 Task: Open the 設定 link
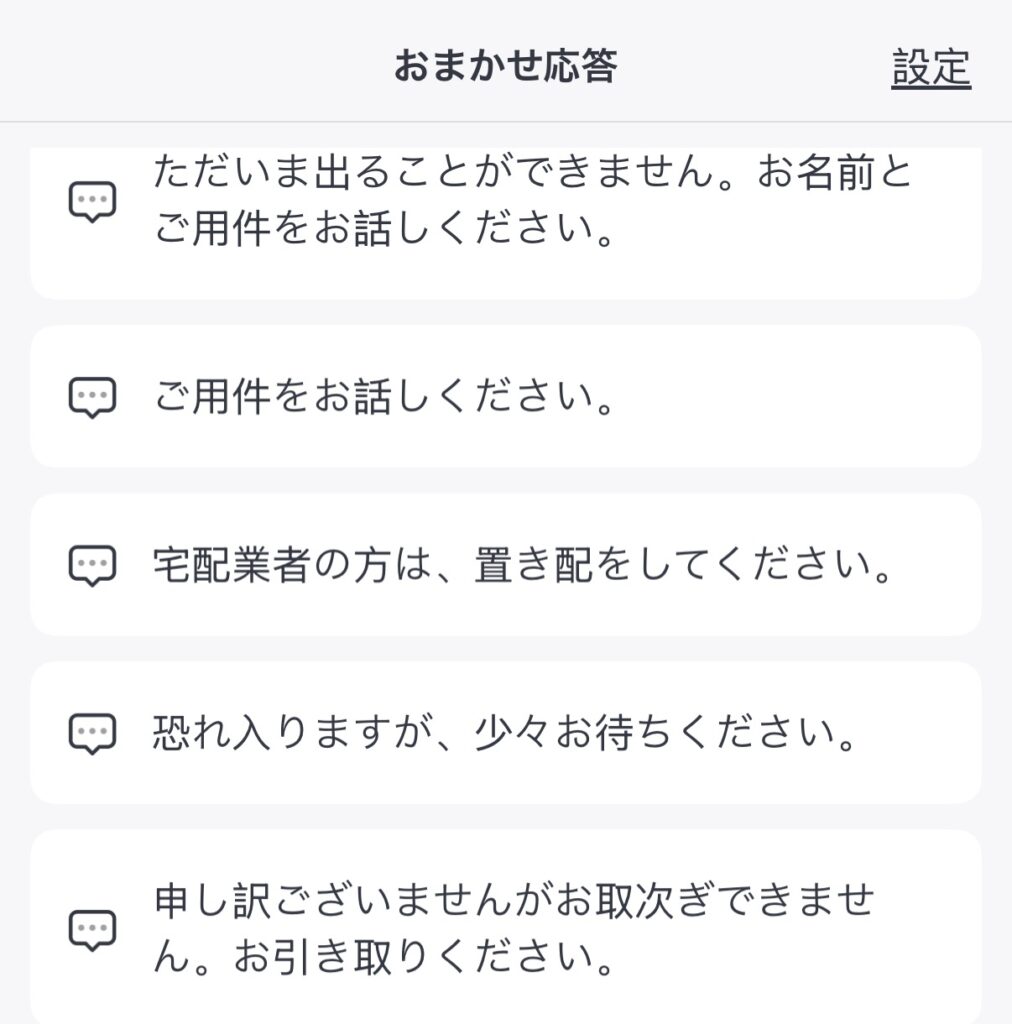point(931,68)
